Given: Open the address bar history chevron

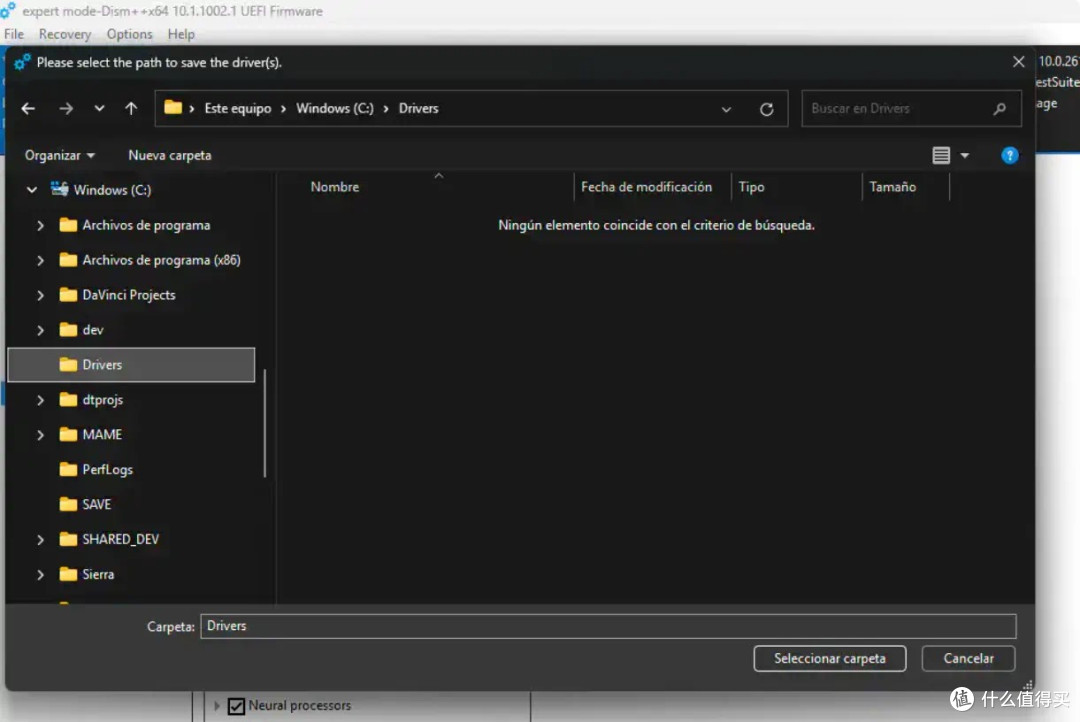Looking at the screenshot, I should click(x=726, y=108).
